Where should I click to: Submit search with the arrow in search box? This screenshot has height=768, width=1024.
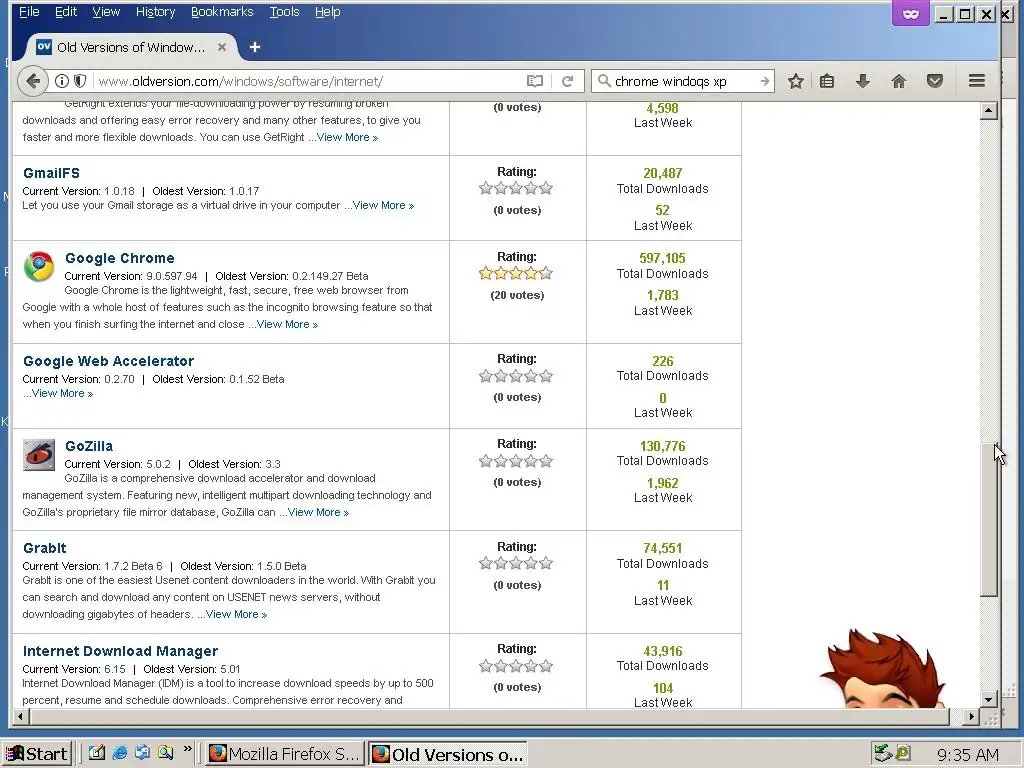(765, 81)
